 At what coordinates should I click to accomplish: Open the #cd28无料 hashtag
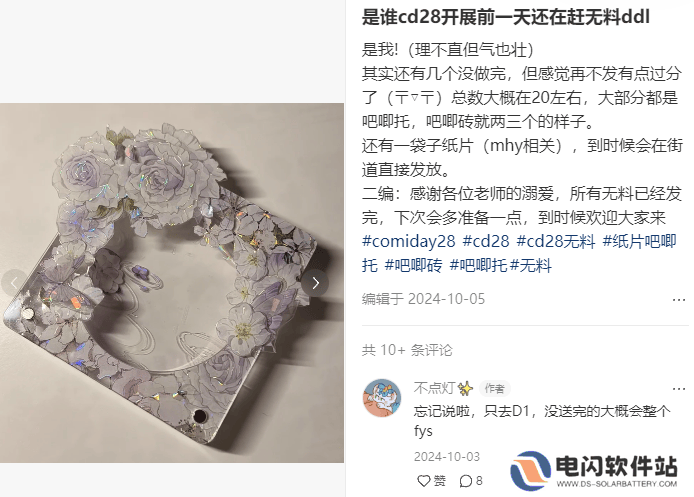tap(556, 241)
